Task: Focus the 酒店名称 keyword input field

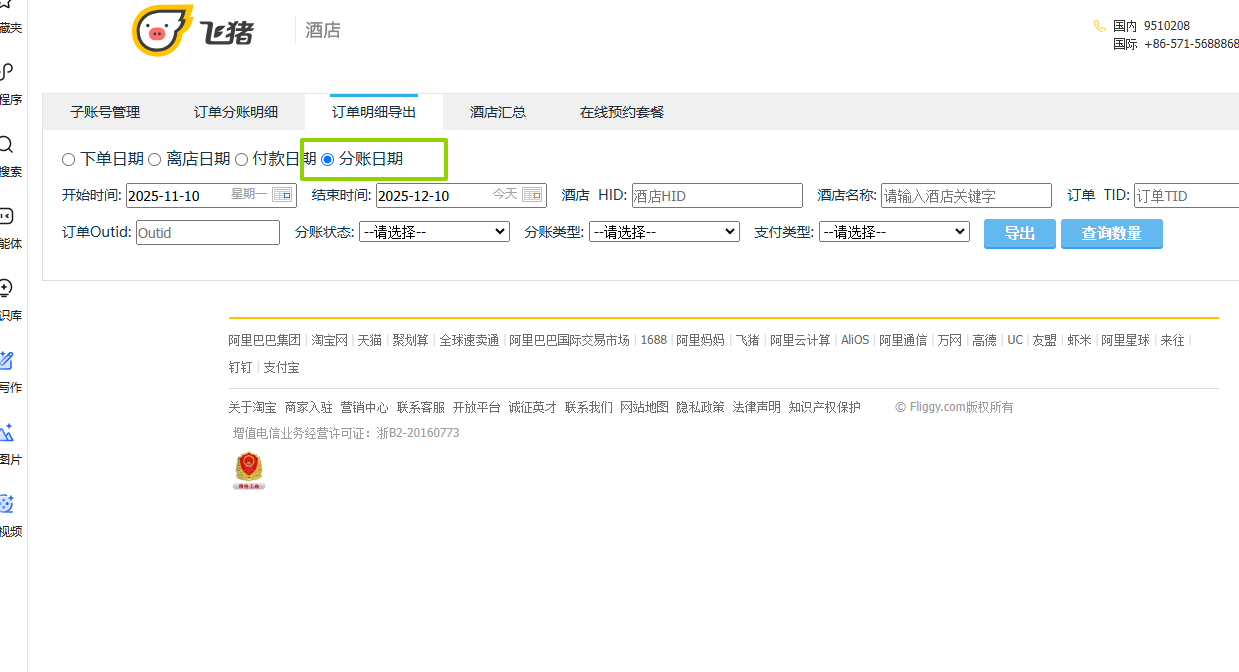Action: [x=965, y=196]
